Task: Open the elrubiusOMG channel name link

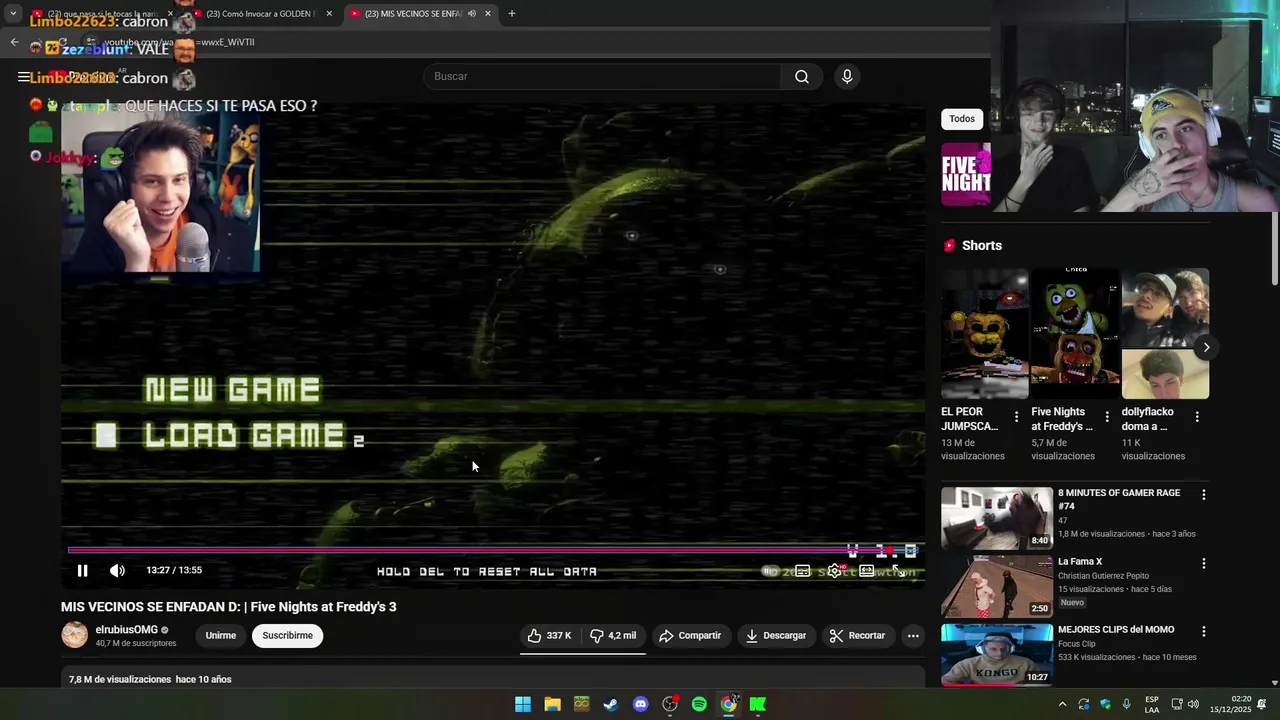Action: pos(127,630)
